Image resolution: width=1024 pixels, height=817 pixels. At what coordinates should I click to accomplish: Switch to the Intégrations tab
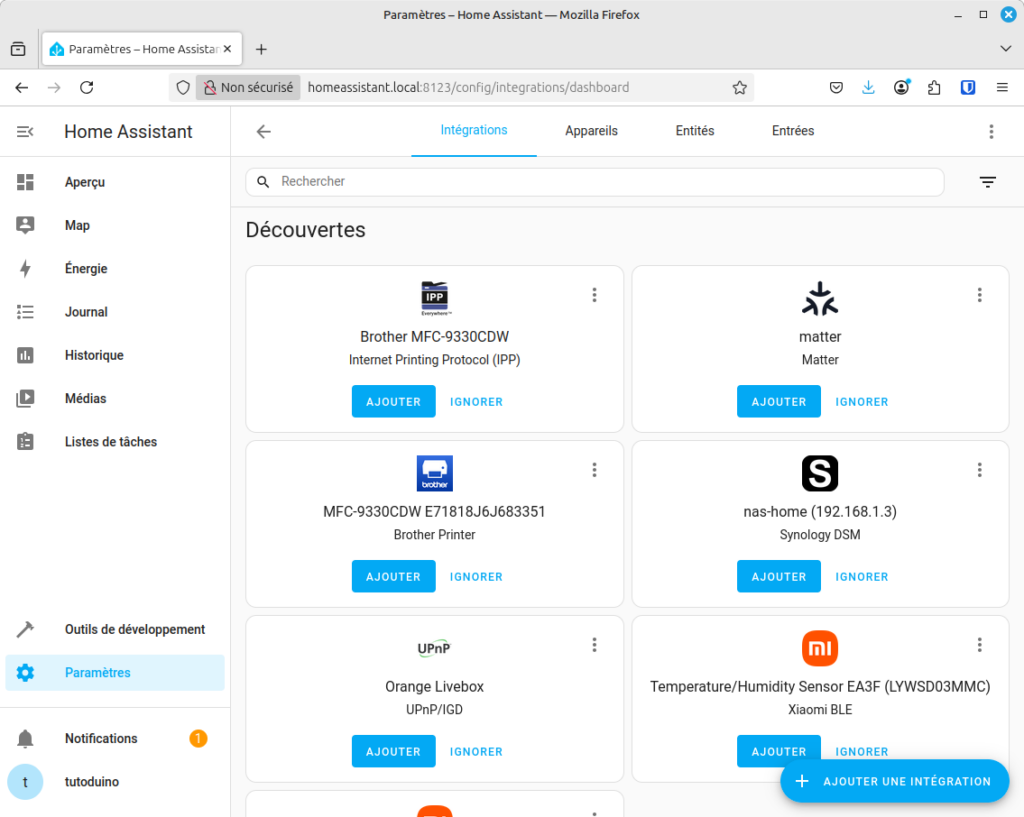(474, 131)
